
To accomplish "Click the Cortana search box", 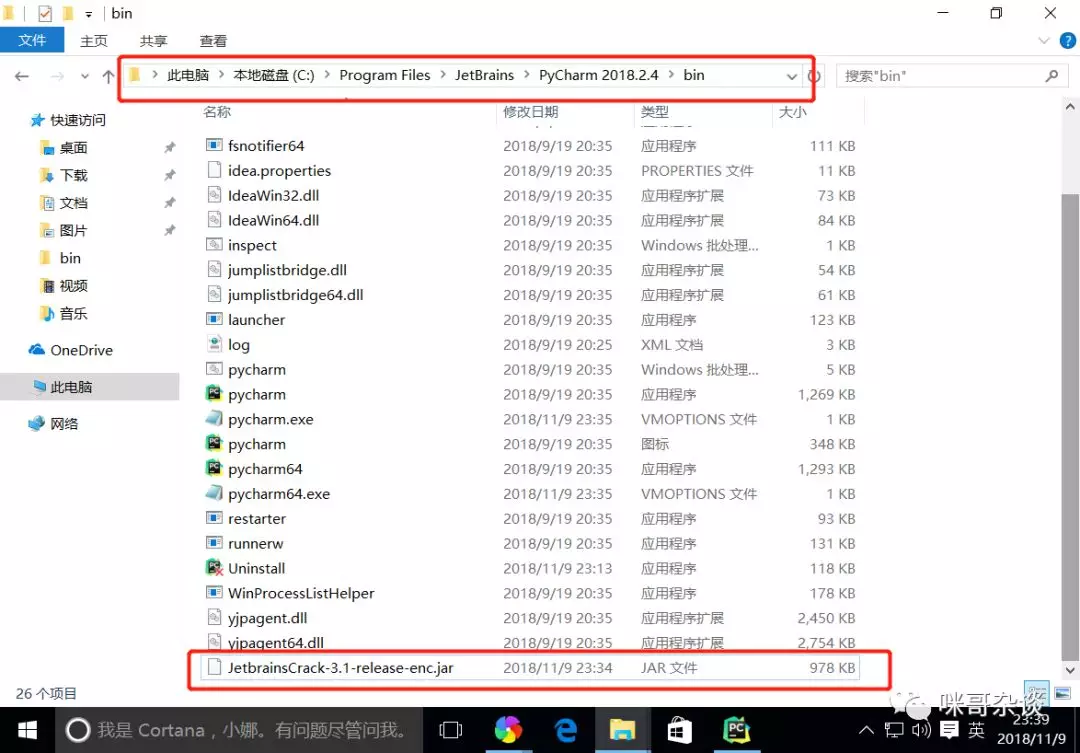I will tap(239, 730).
